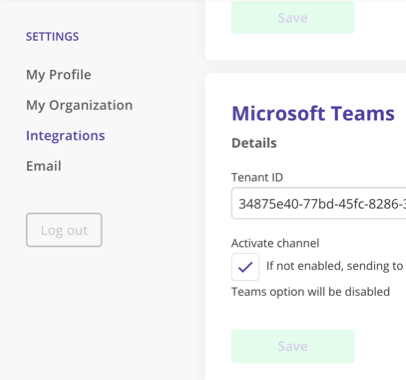Click the 'Teams option will be disabled' text
Viewport: 406px width, 380px height.
310,292
